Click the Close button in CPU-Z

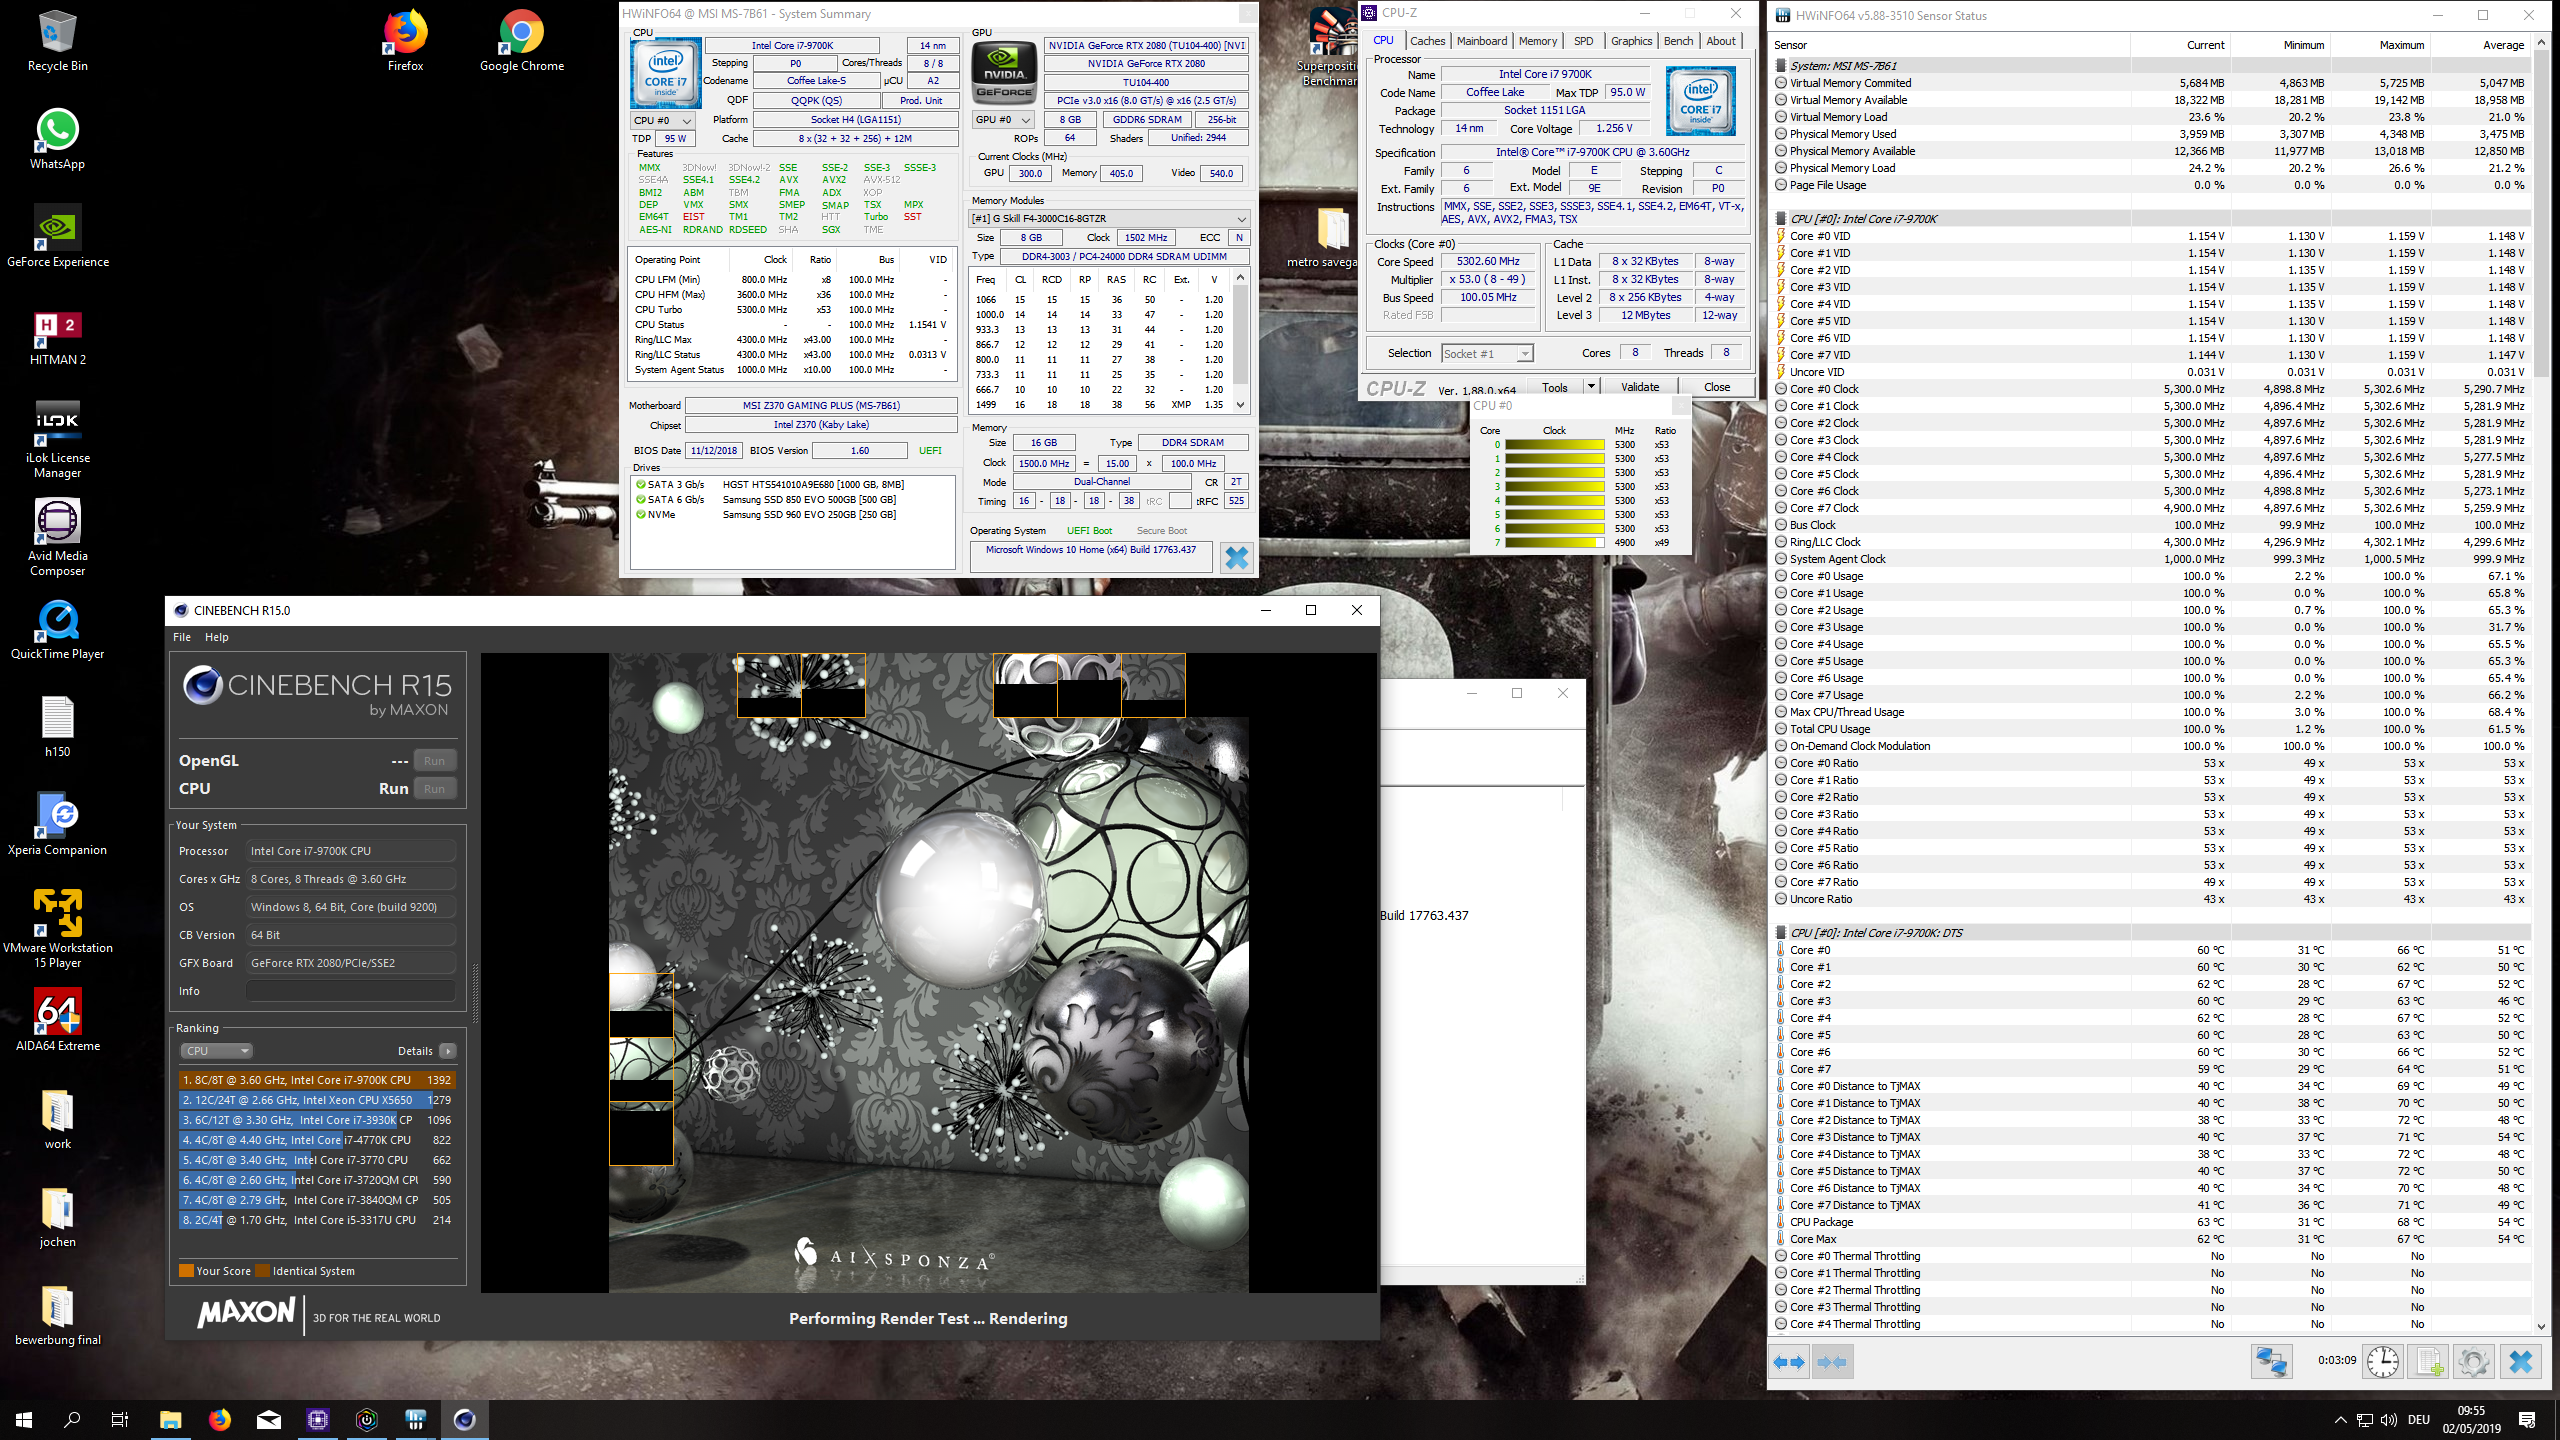[x=1716, y=387]
